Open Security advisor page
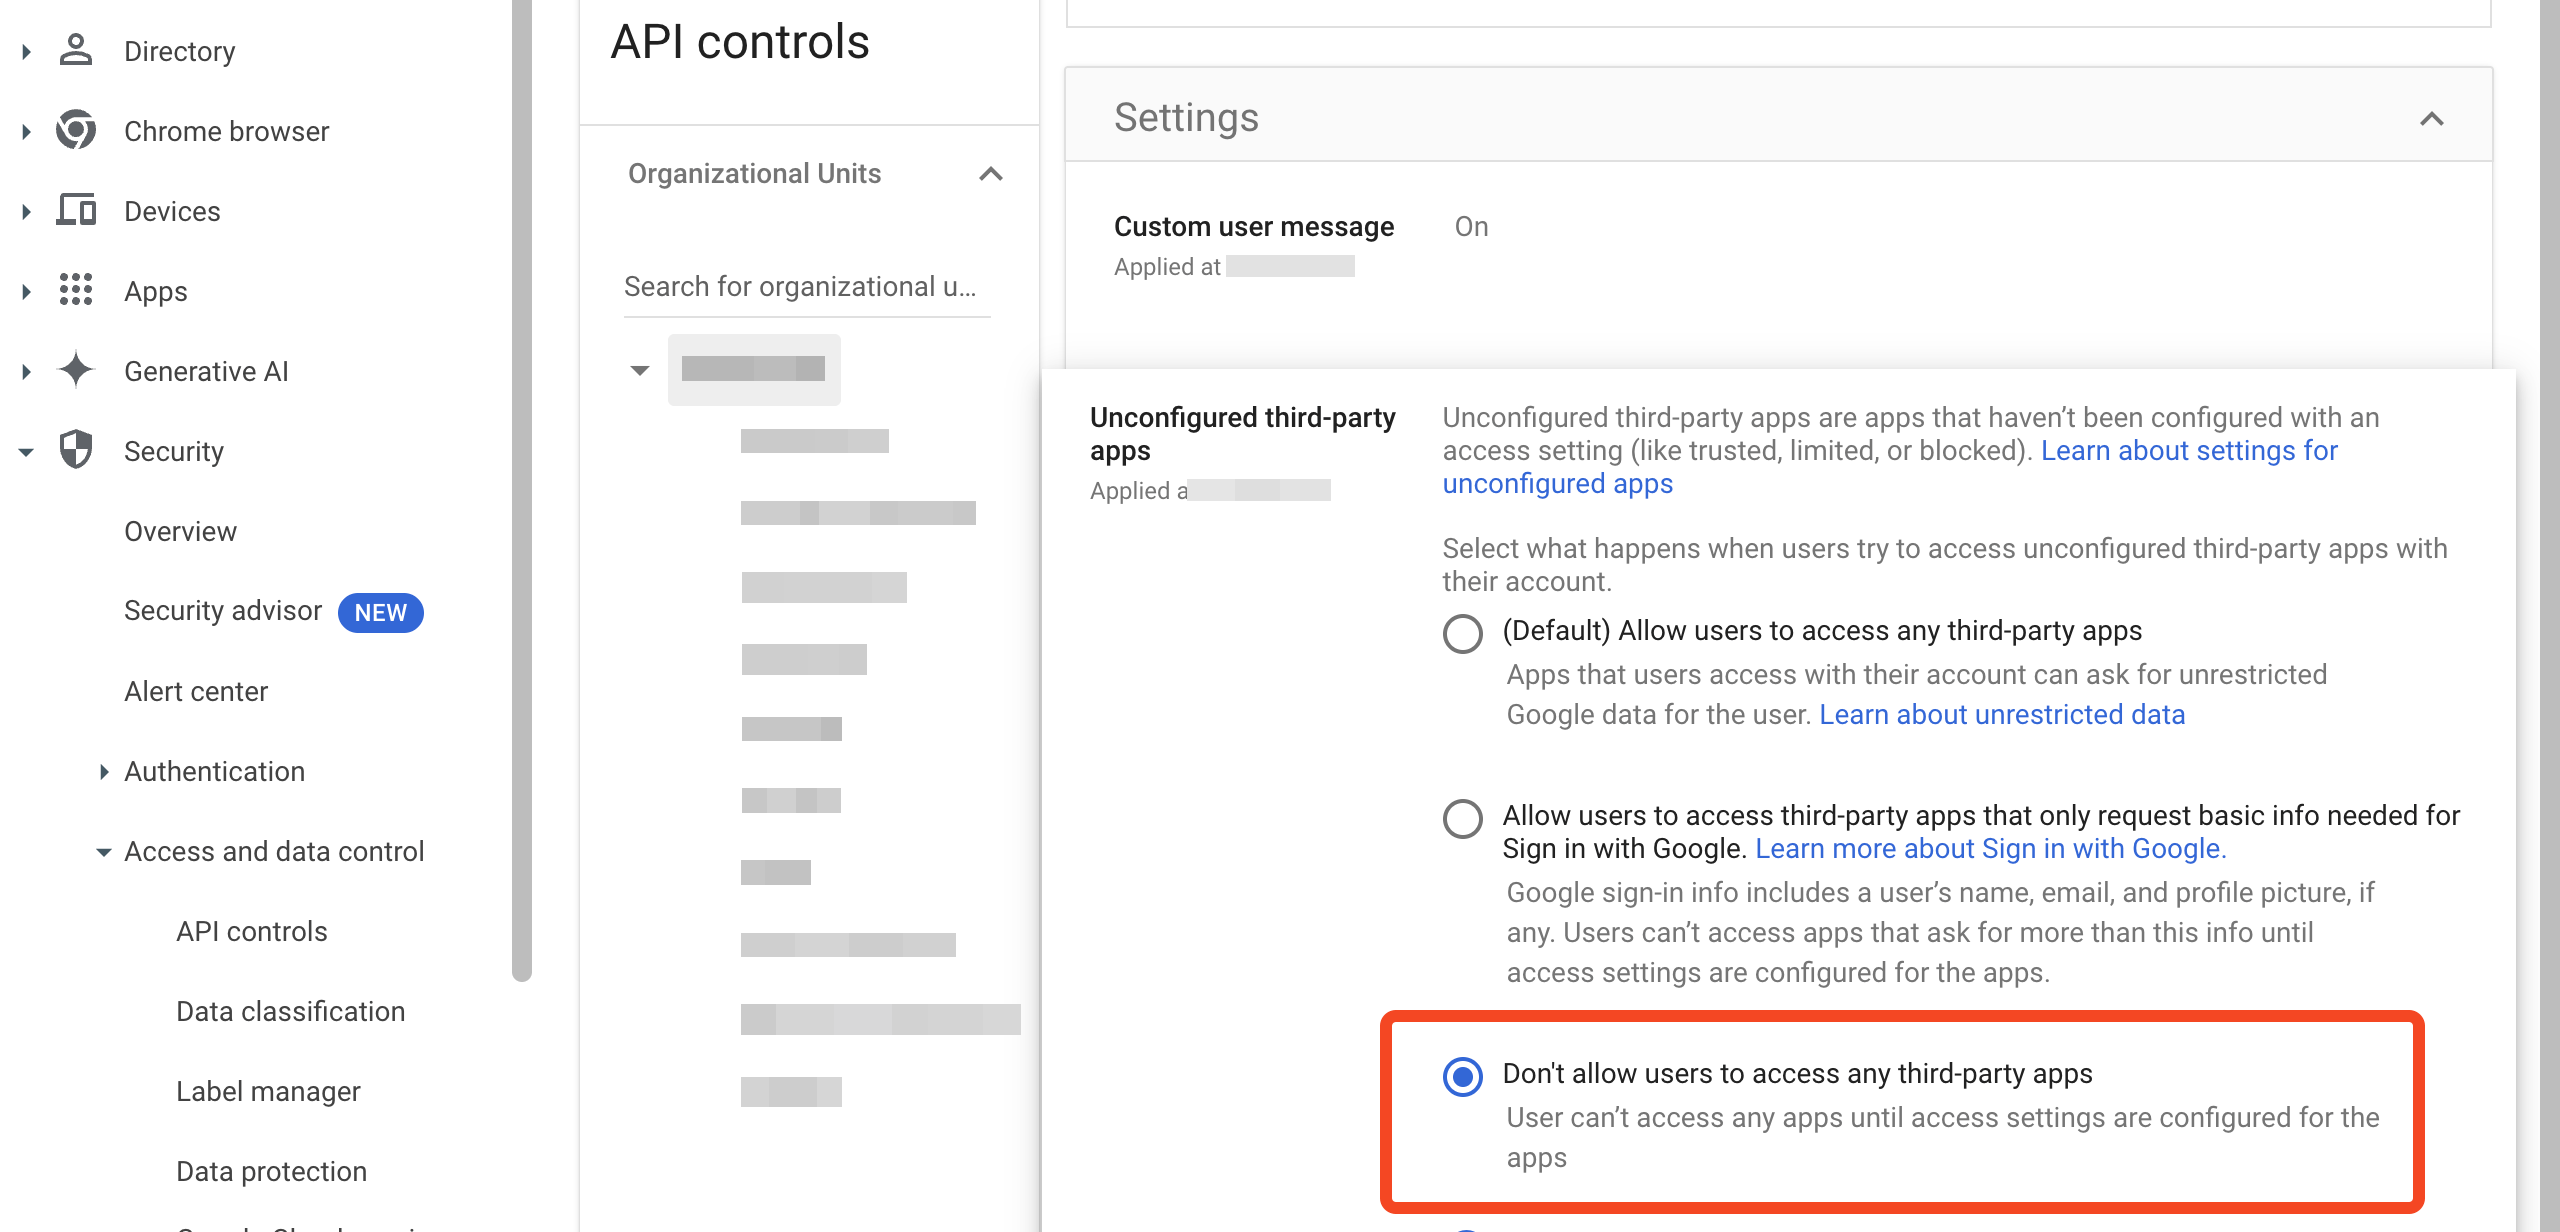This screenshot has width=2560, height=1232. [x=223, y=611]
